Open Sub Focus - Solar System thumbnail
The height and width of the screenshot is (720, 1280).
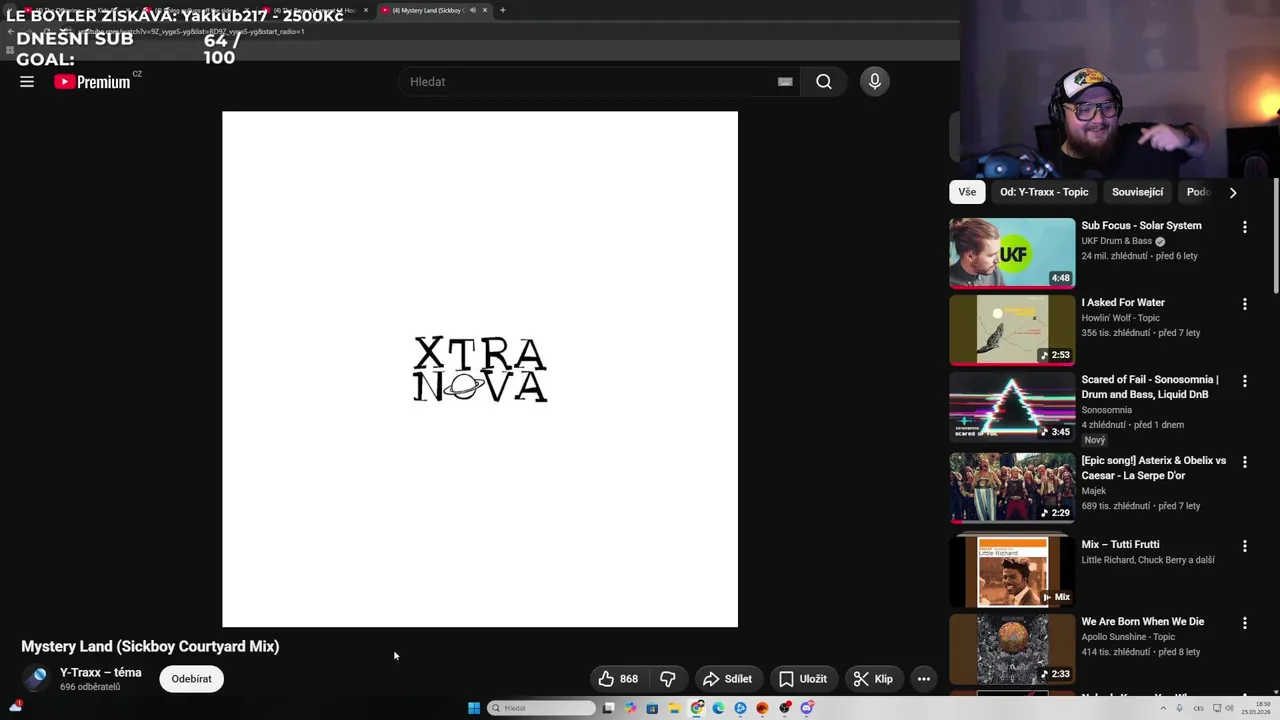coord(1012,253)
